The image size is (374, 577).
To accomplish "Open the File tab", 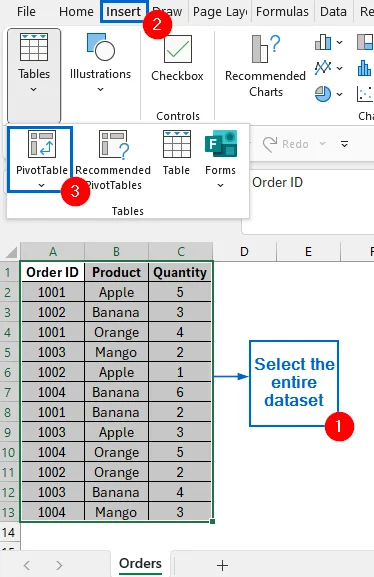I will pyautogui.click(x=26, y=11).
